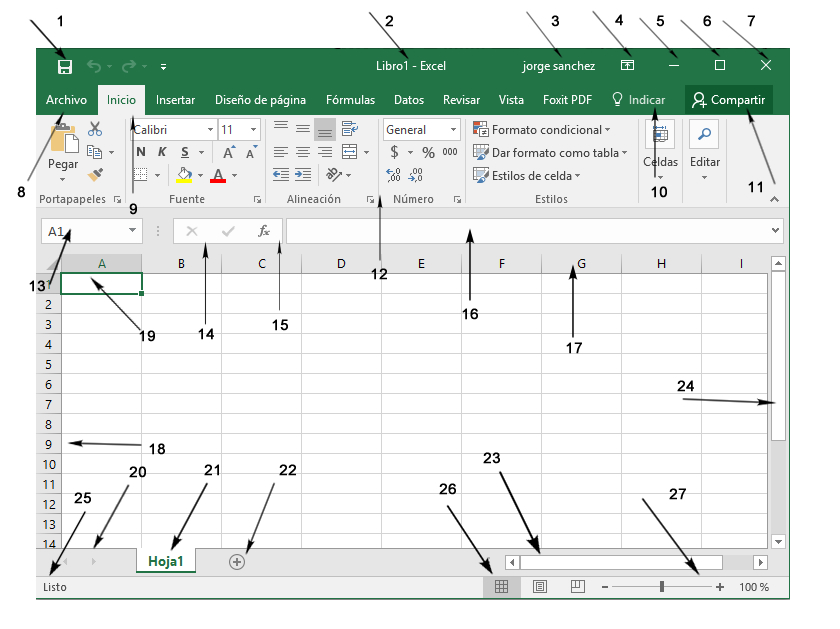Open Formato condicional in Estilos group
Image resolution: width=840 pixels, height=629 pixels.
pyautogui.click(x=544, y=129)
